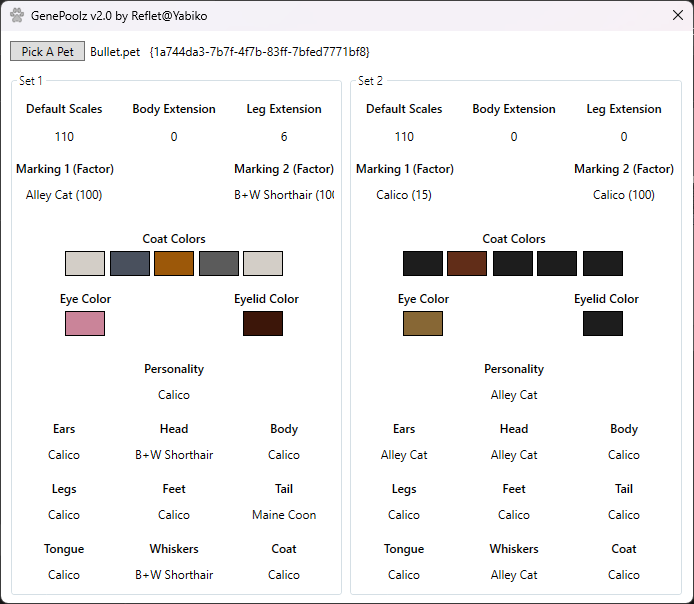Click Set 1 Ears value Calico
Screen dimensions: 694x604
64,455
